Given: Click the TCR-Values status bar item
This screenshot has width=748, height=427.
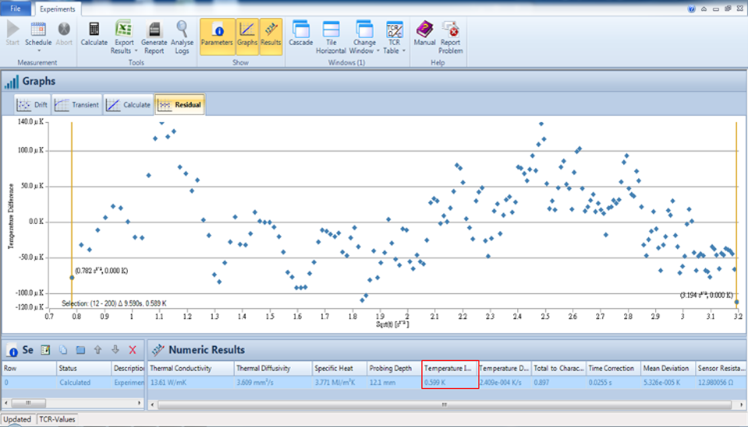Looking at the screenshot, I should (x=57, y=419).
